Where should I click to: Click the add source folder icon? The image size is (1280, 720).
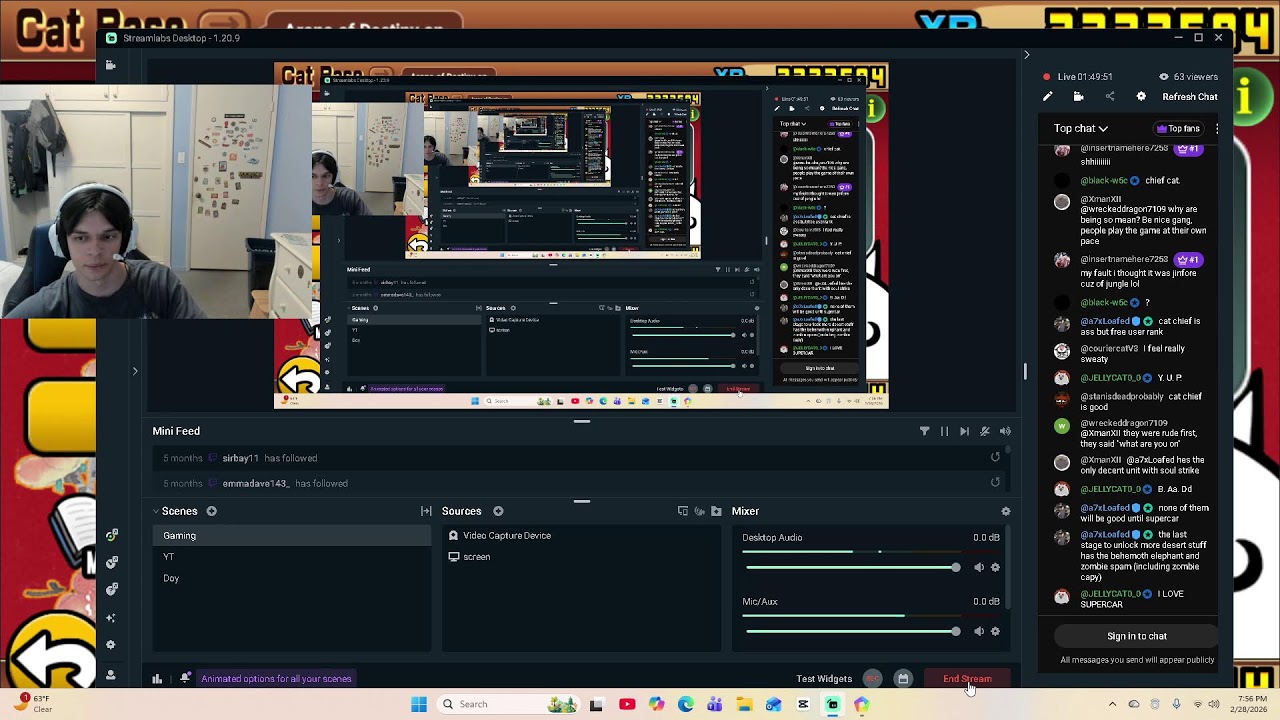coord(716,511)
